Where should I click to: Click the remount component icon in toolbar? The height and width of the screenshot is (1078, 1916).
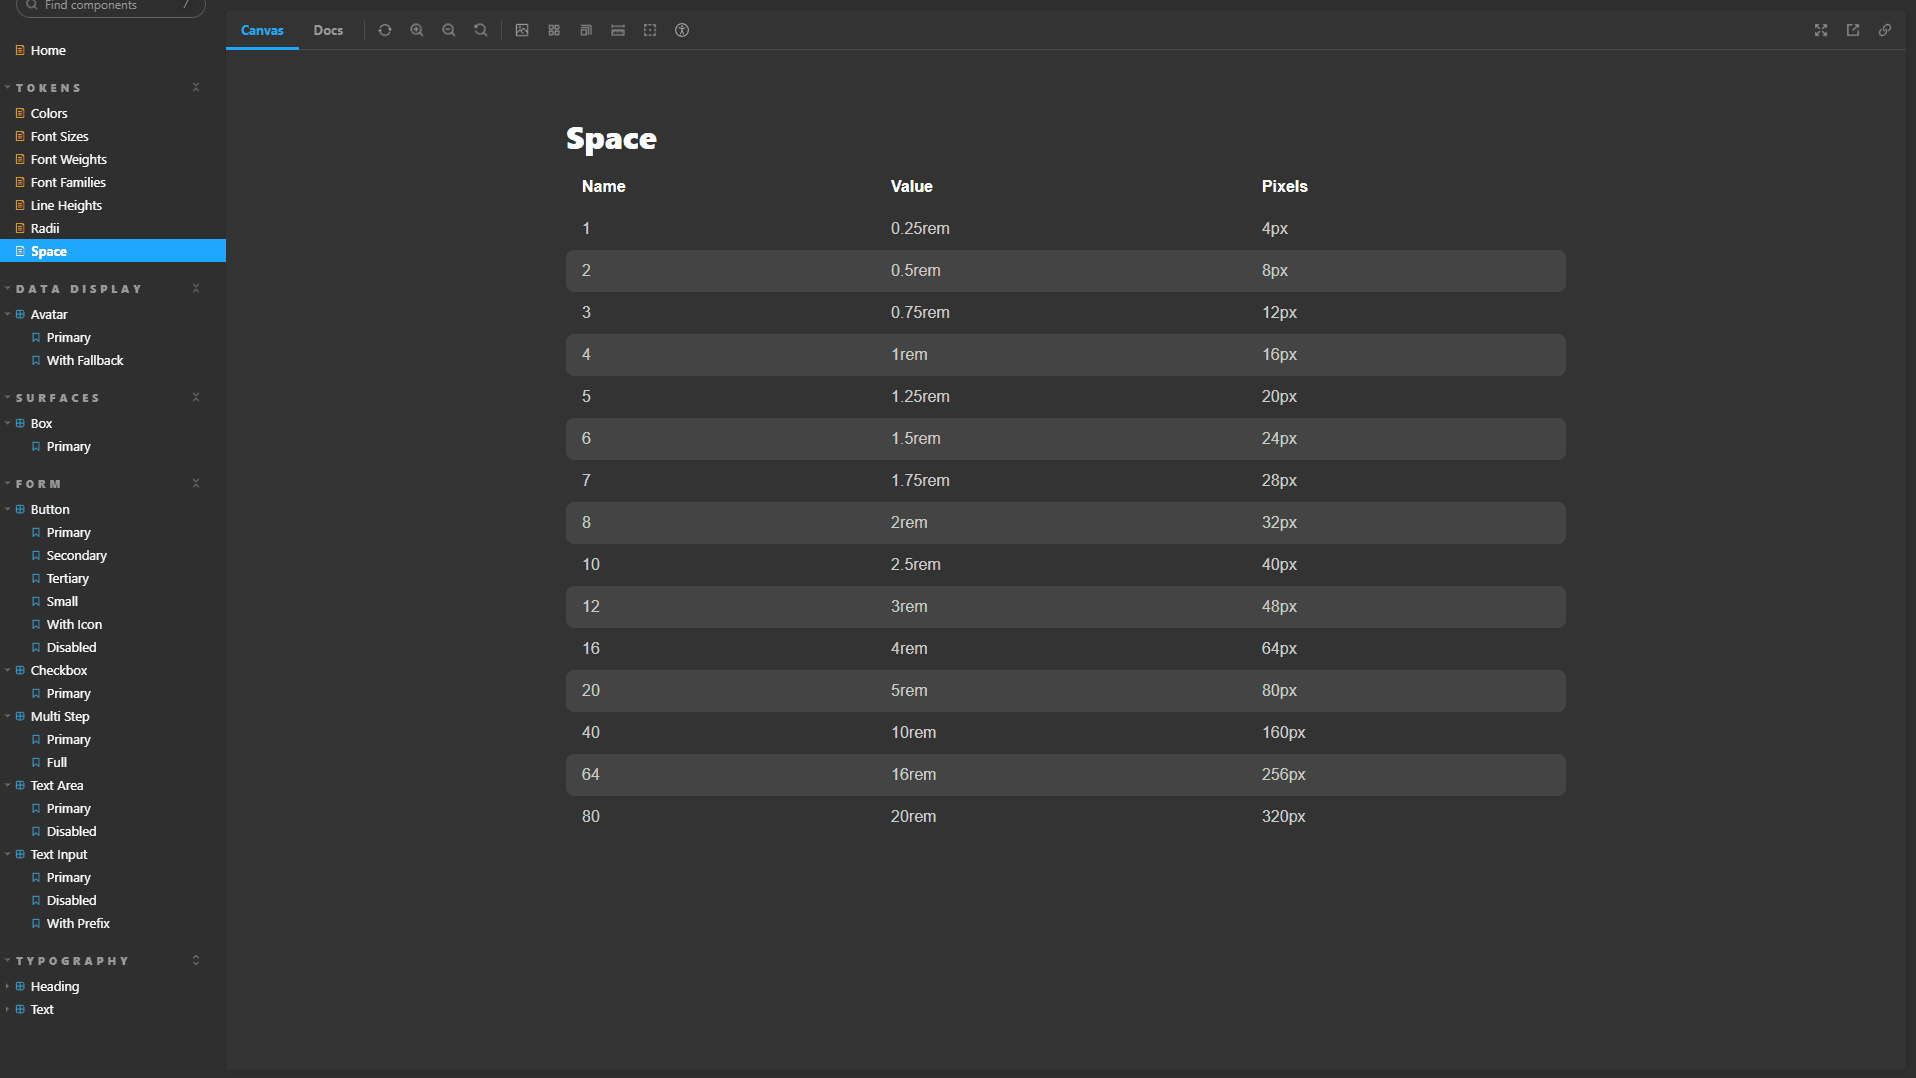[x=385, y=30]
